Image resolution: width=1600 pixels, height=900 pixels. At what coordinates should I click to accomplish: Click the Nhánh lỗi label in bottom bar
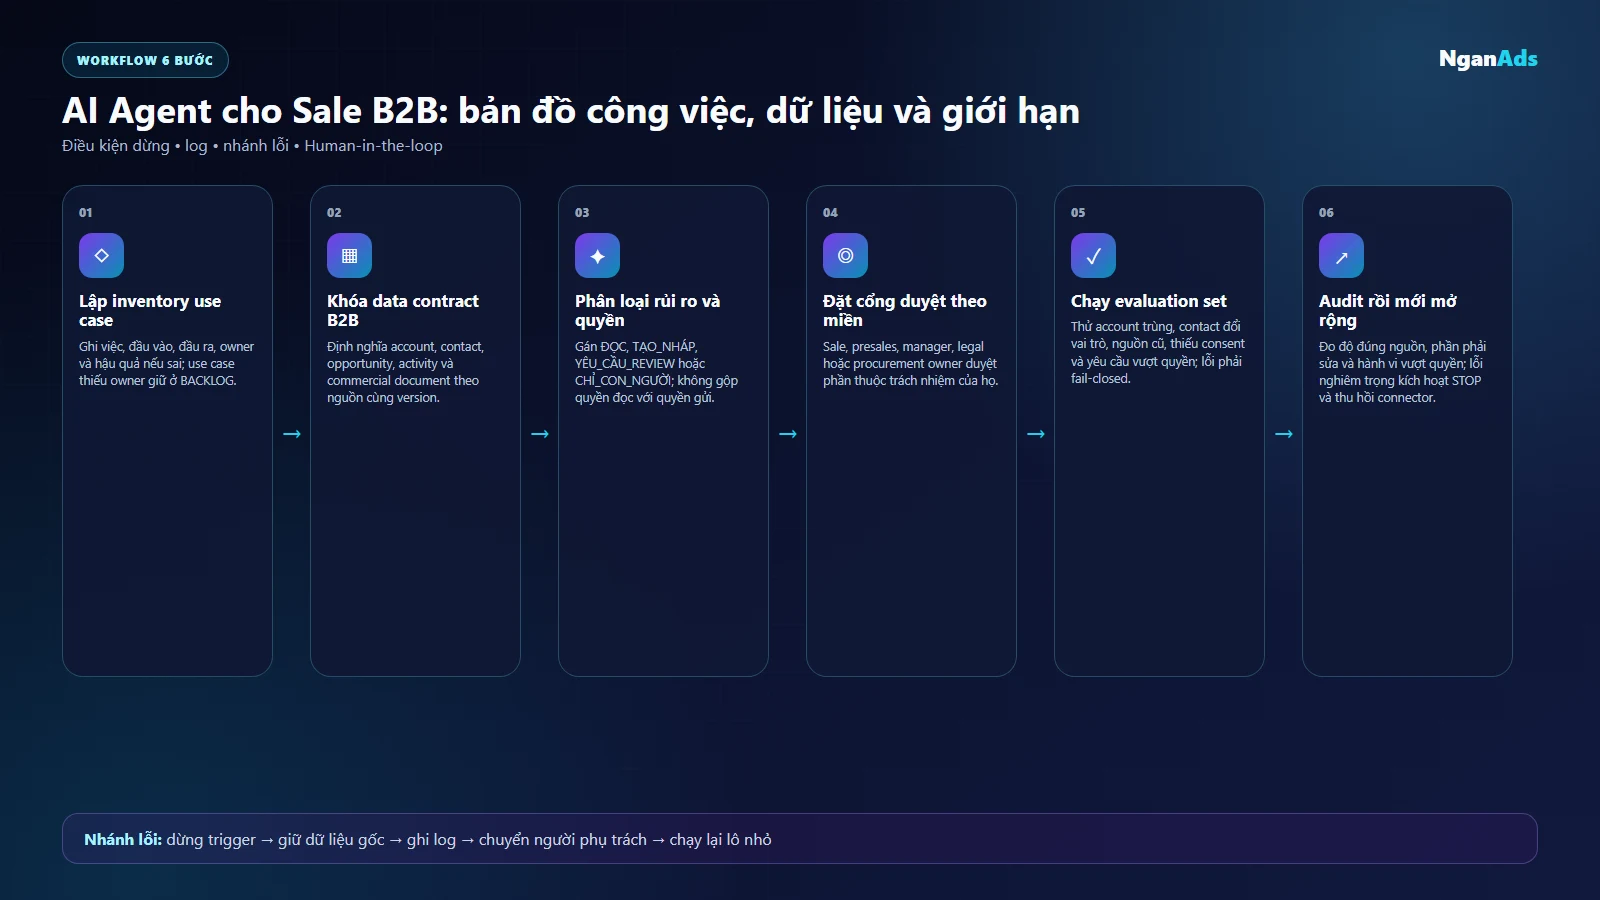pos(123,839)
